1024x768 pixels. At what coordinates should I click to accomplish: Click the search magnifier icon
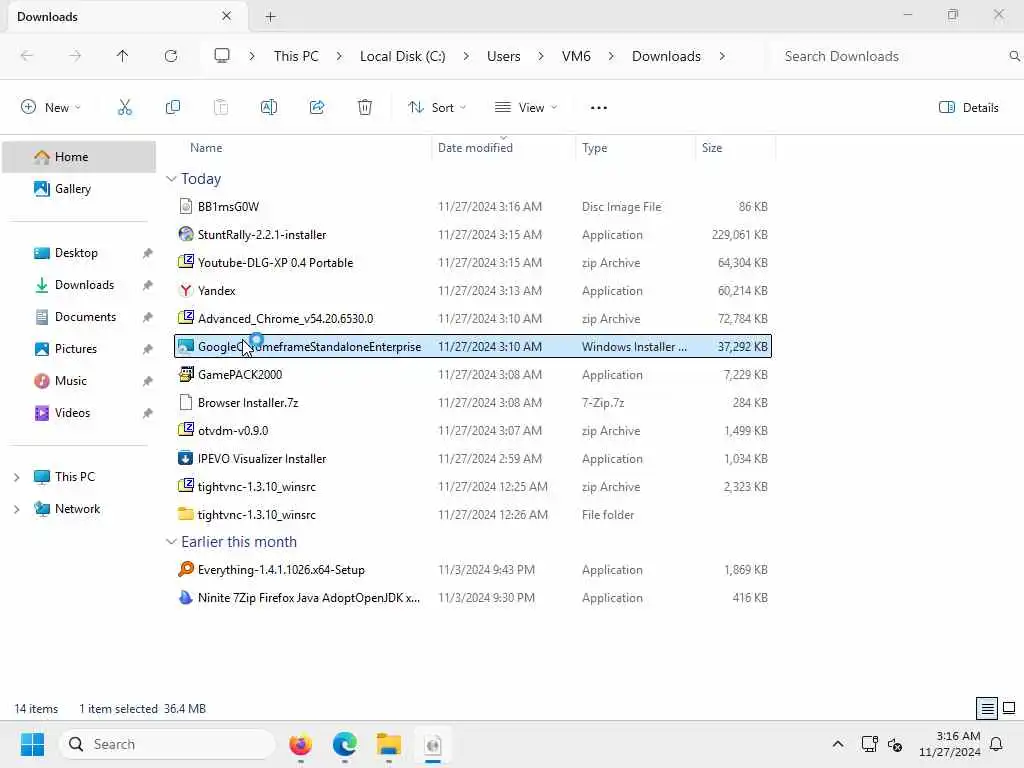pos(1014,56)
